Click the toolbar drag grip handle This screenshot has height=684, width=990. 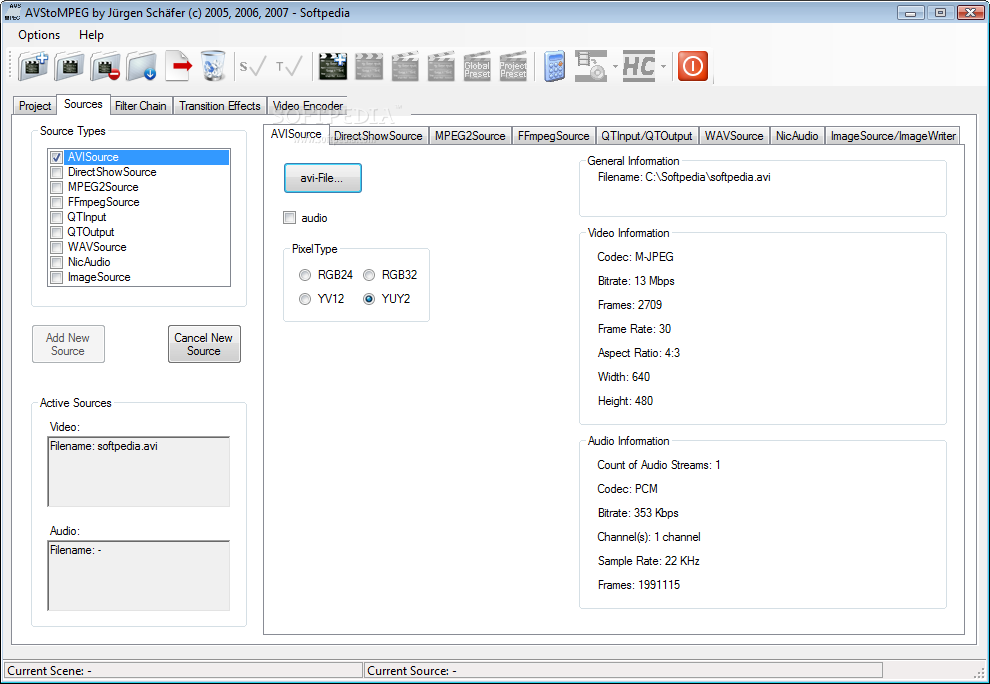point(10,66)
